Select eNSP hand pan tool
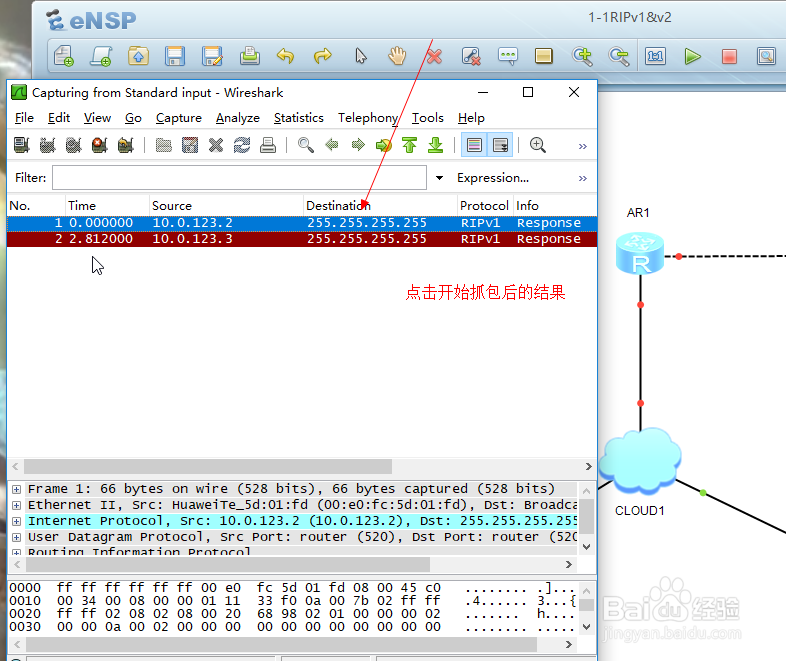786x661 pixels. (397, 56)
